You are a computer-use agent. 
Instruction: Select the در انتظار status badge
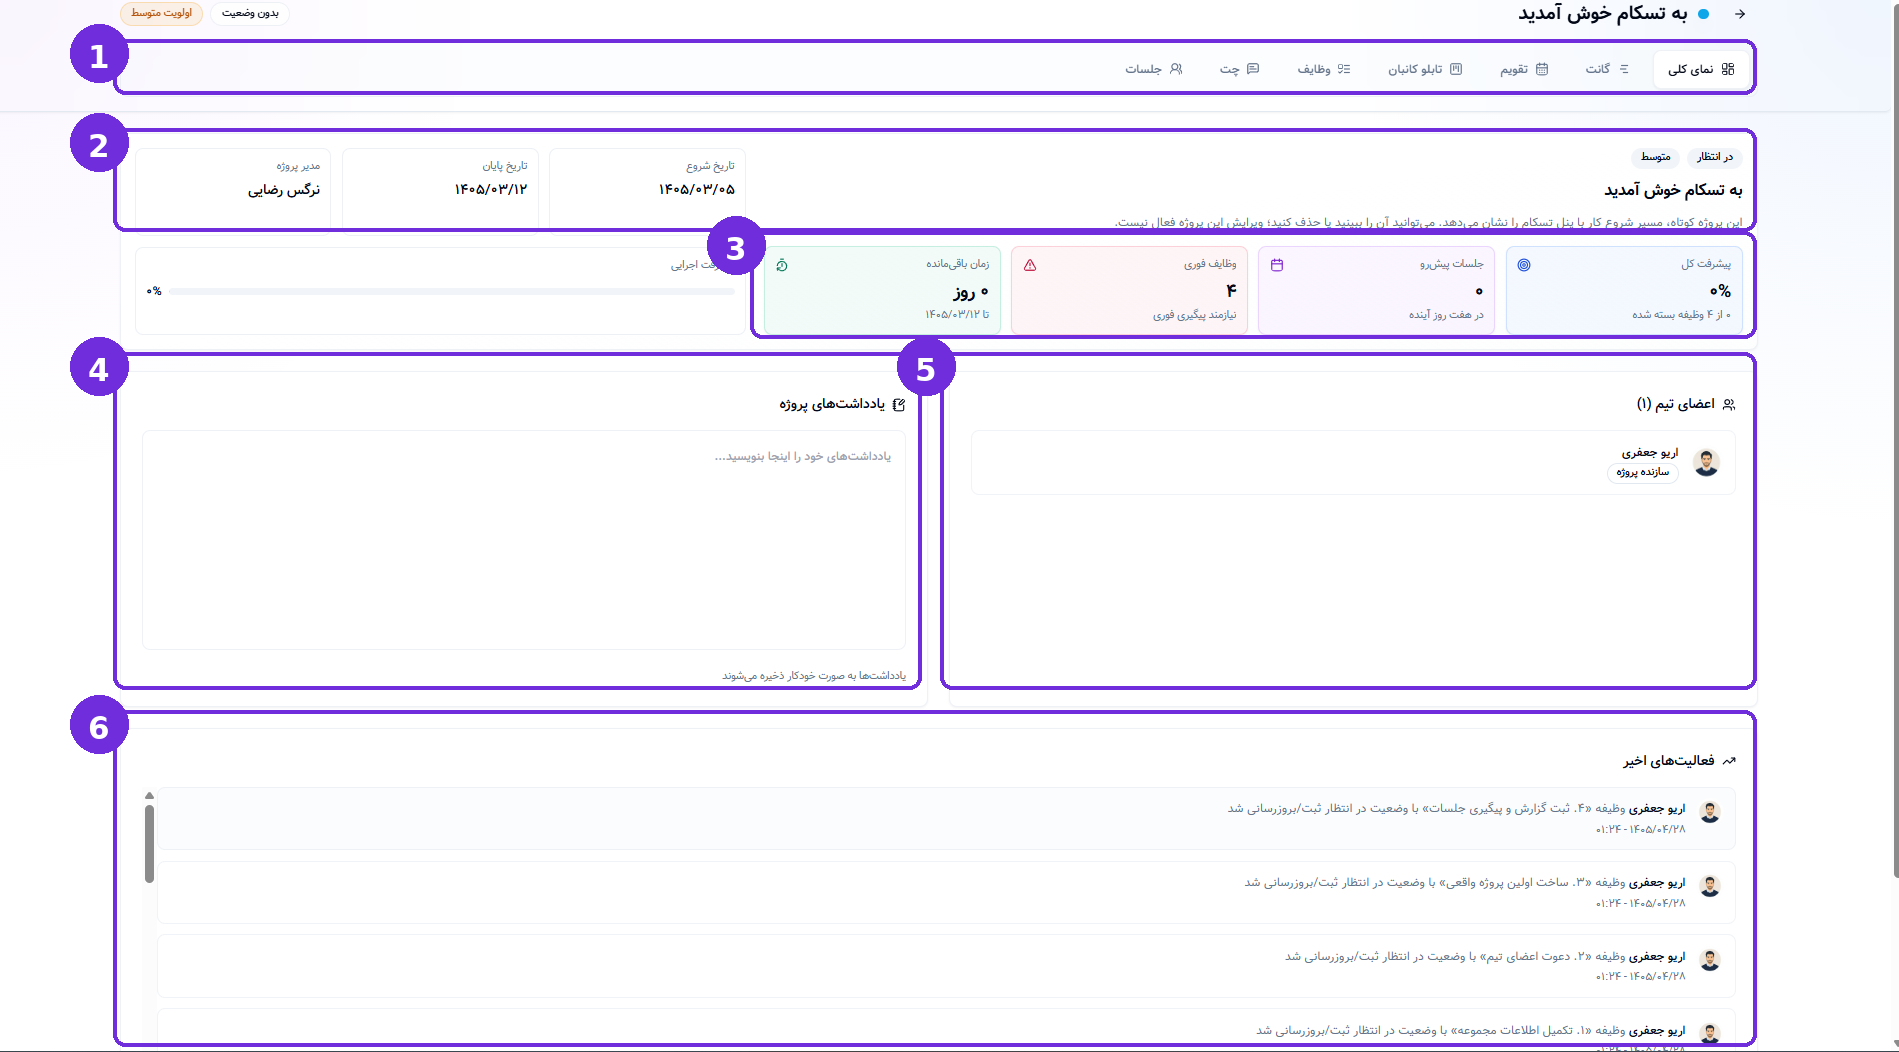(x=1715, y=157)
